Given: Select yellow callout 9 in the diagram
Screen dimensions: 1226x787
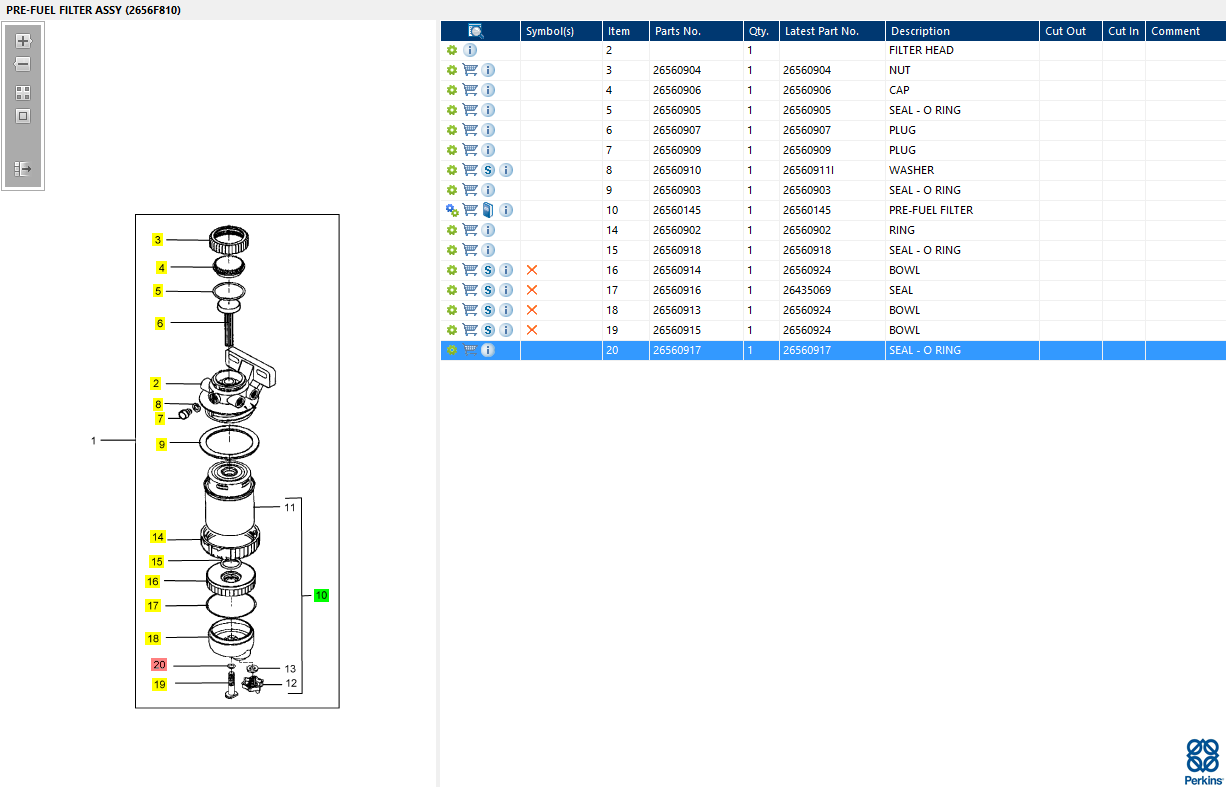Looking at the screenshot, I should pyautogui.click(x=161, y=444).
